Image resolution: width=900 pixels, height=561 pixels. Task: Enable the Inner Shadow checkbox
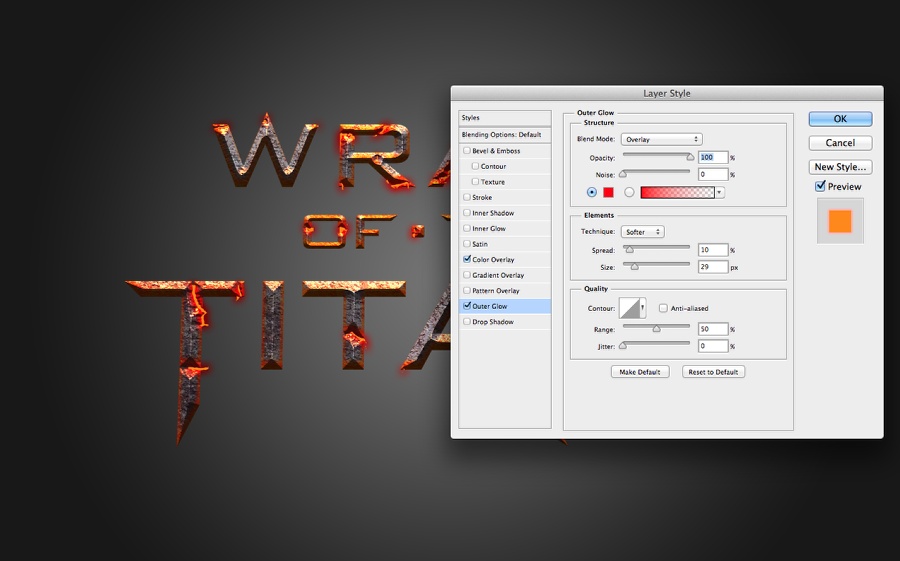[x=467, y=212]
